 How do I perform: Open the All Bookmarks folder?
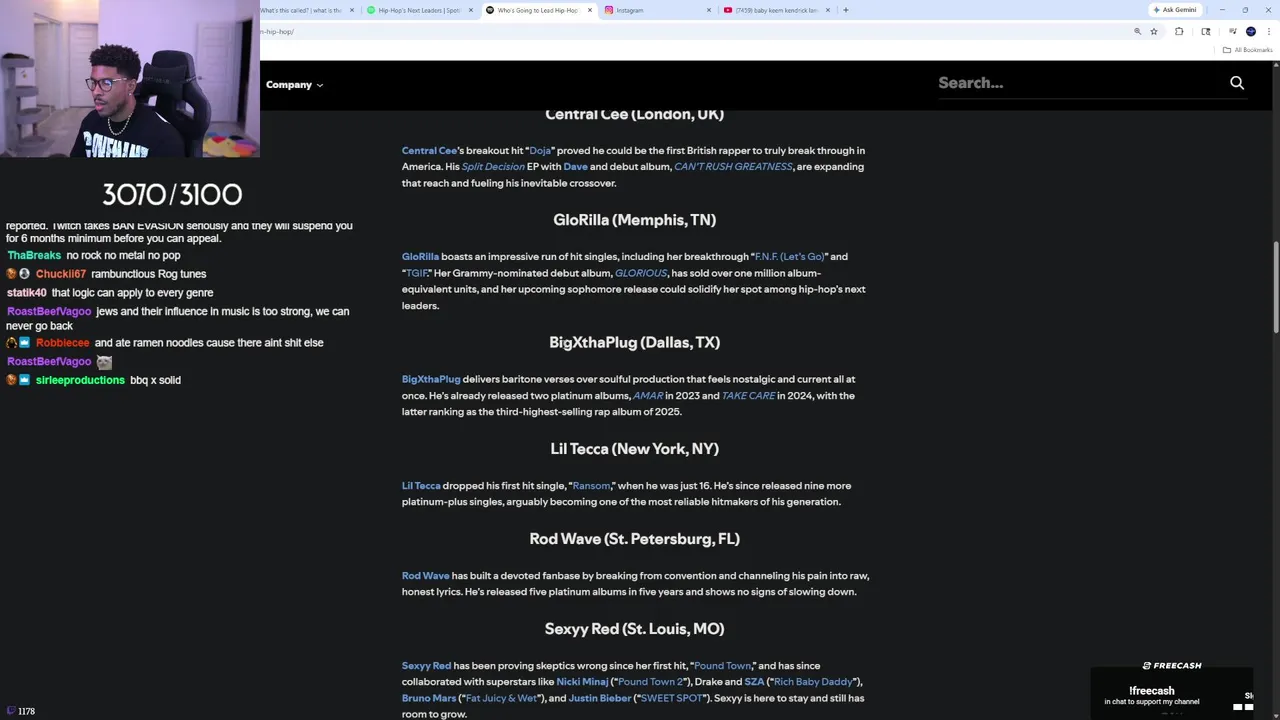click(x=1248, y=50)
